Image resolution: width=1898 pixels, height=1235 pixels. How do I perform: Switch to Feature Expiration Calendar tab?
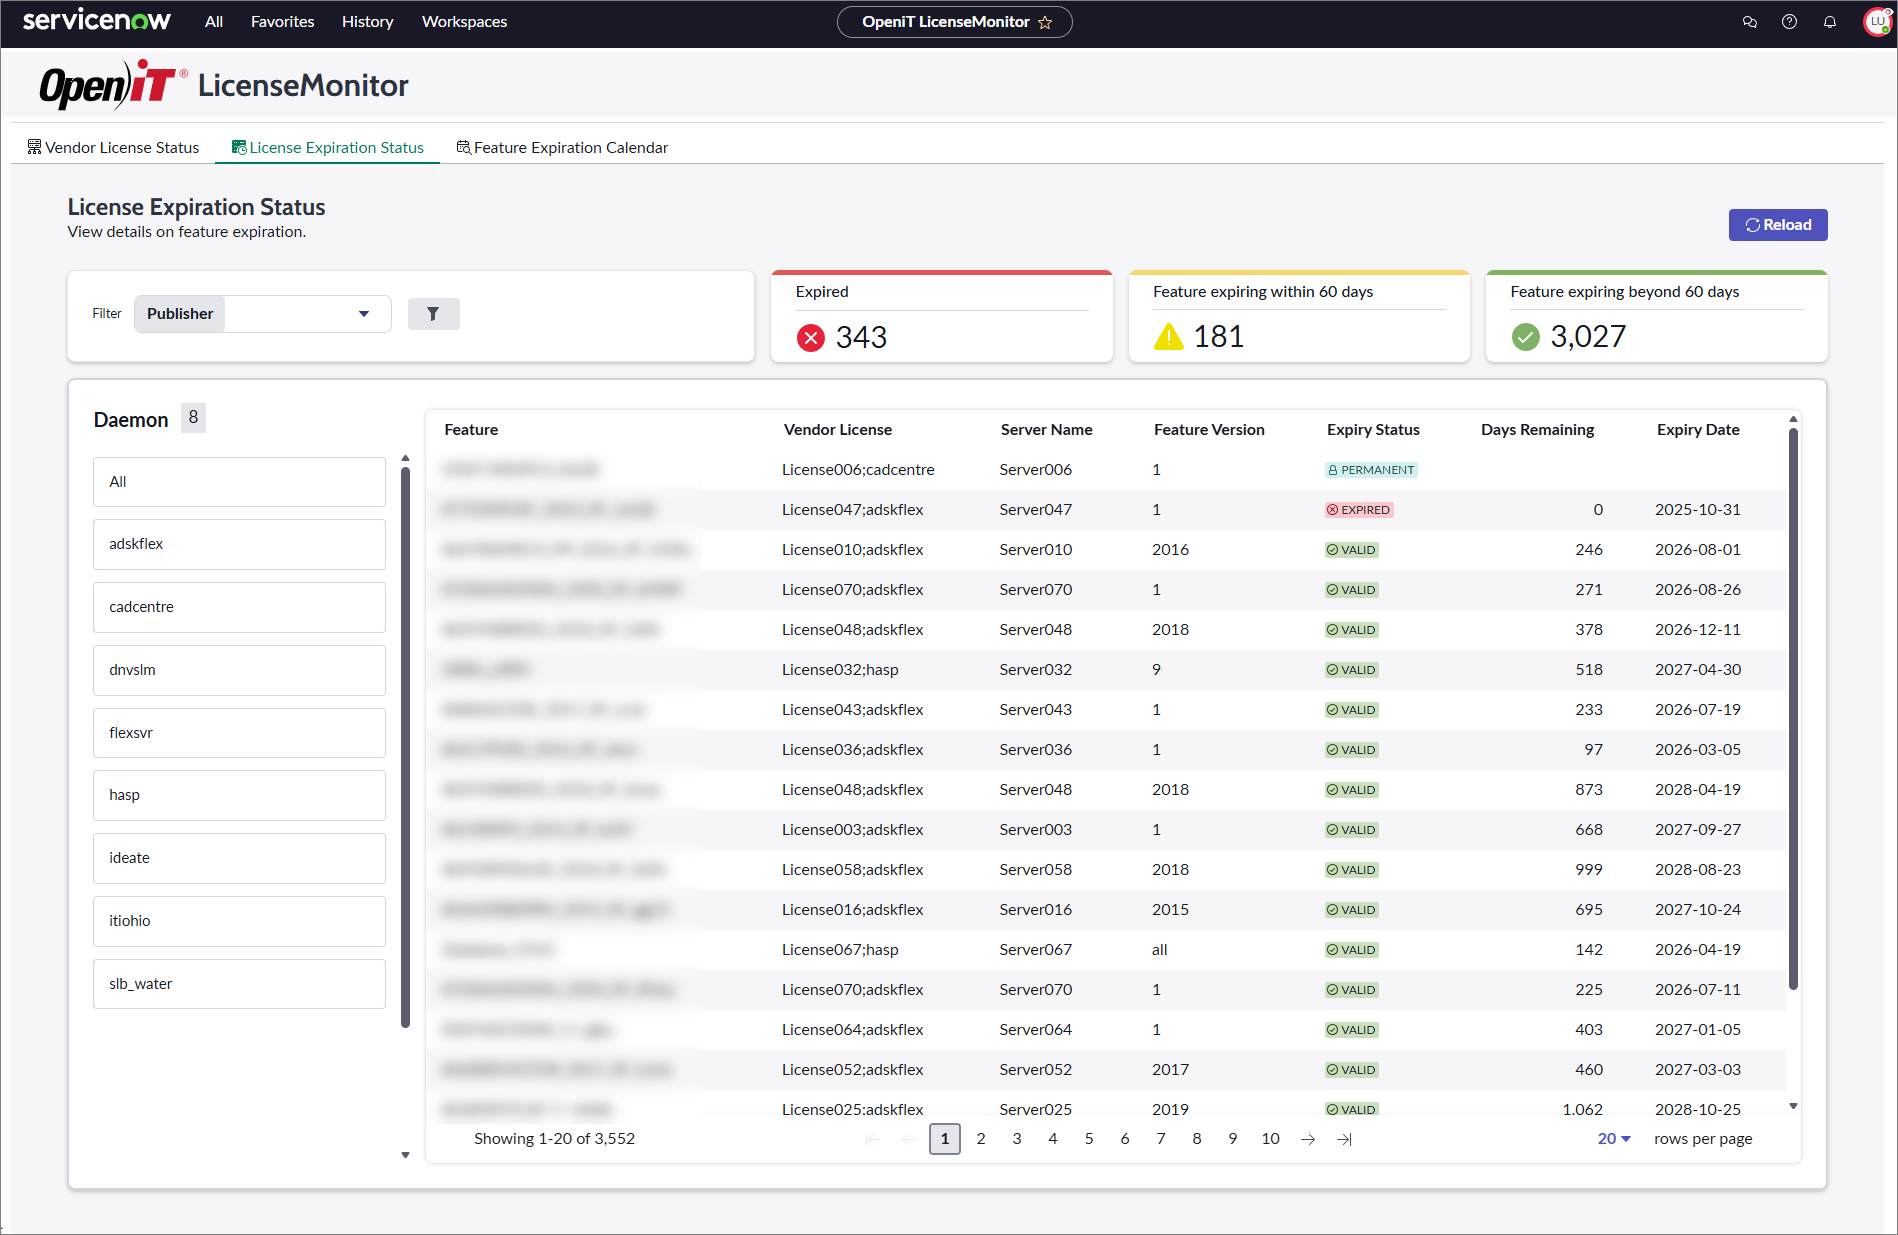(562, 148)
